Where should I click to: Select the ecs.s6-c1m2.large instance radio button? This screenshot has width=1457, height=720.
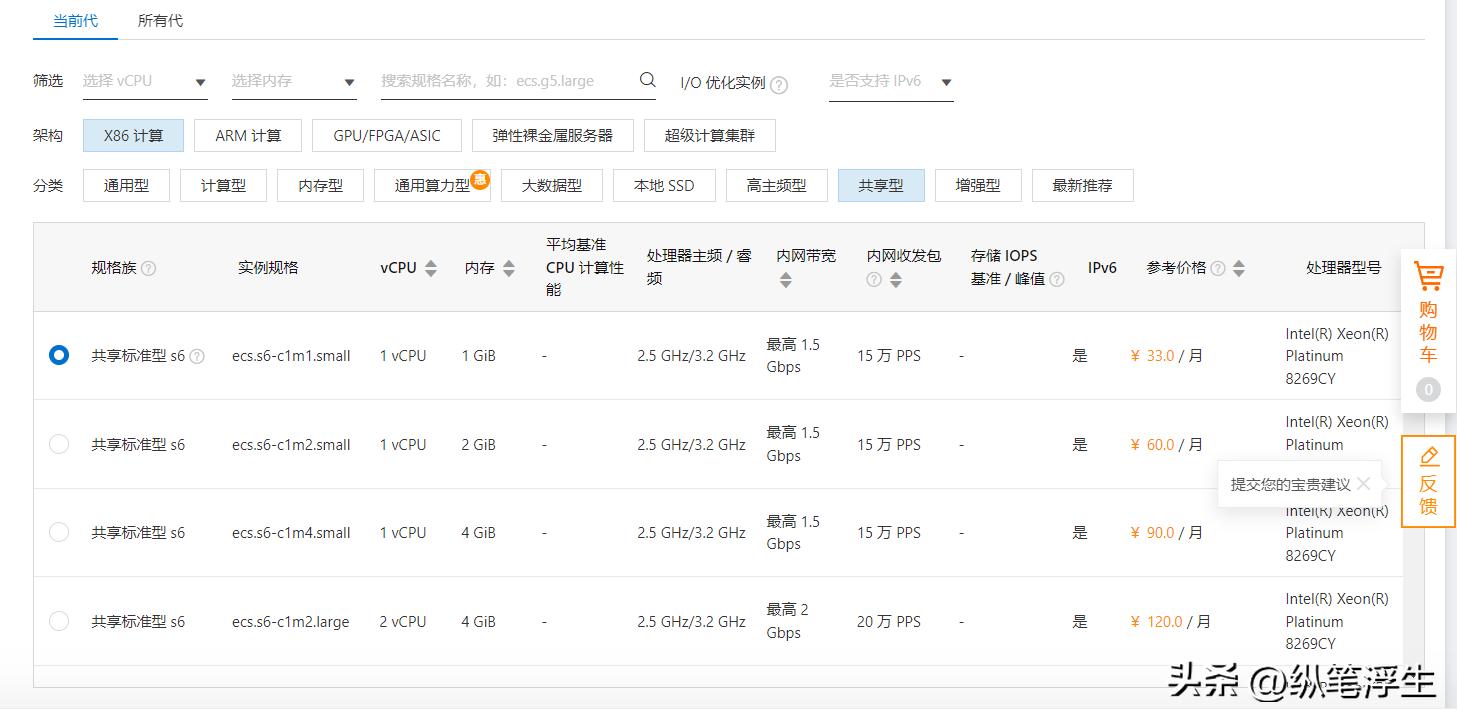(58, 621)
